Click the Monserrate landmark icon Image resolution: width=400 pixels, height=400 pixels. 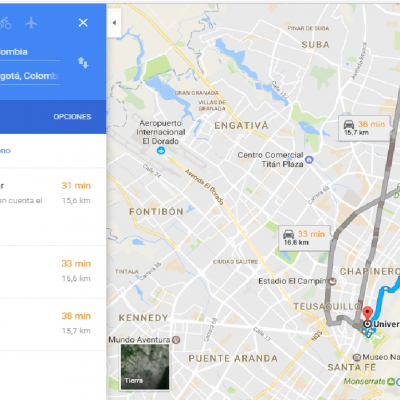pos(391,382)
